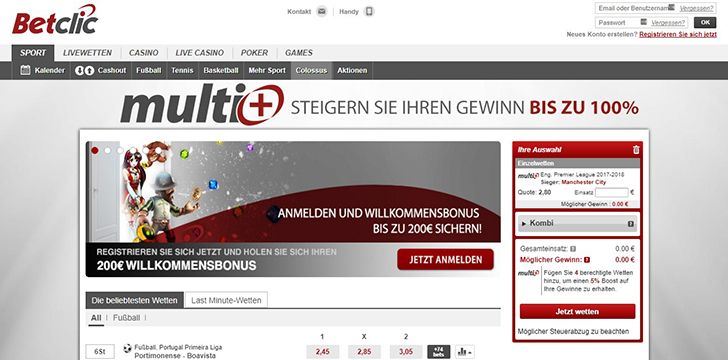
Task: Click the Portimonense - Boavista match name
Action: [x=175, y=356]
